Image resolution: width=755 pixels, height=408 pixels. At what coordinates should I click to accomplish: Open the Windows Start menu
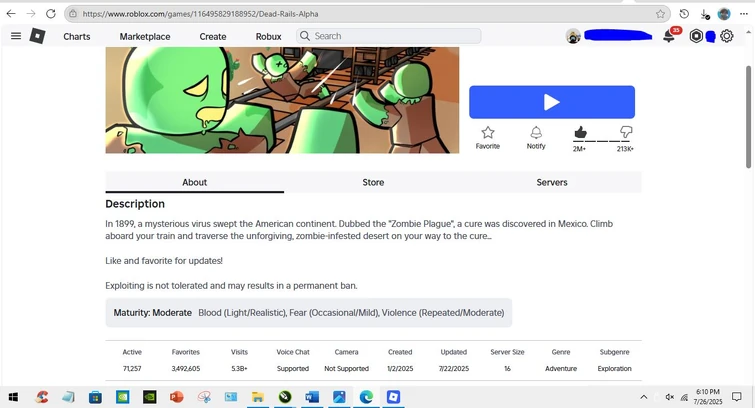(13, 397)
